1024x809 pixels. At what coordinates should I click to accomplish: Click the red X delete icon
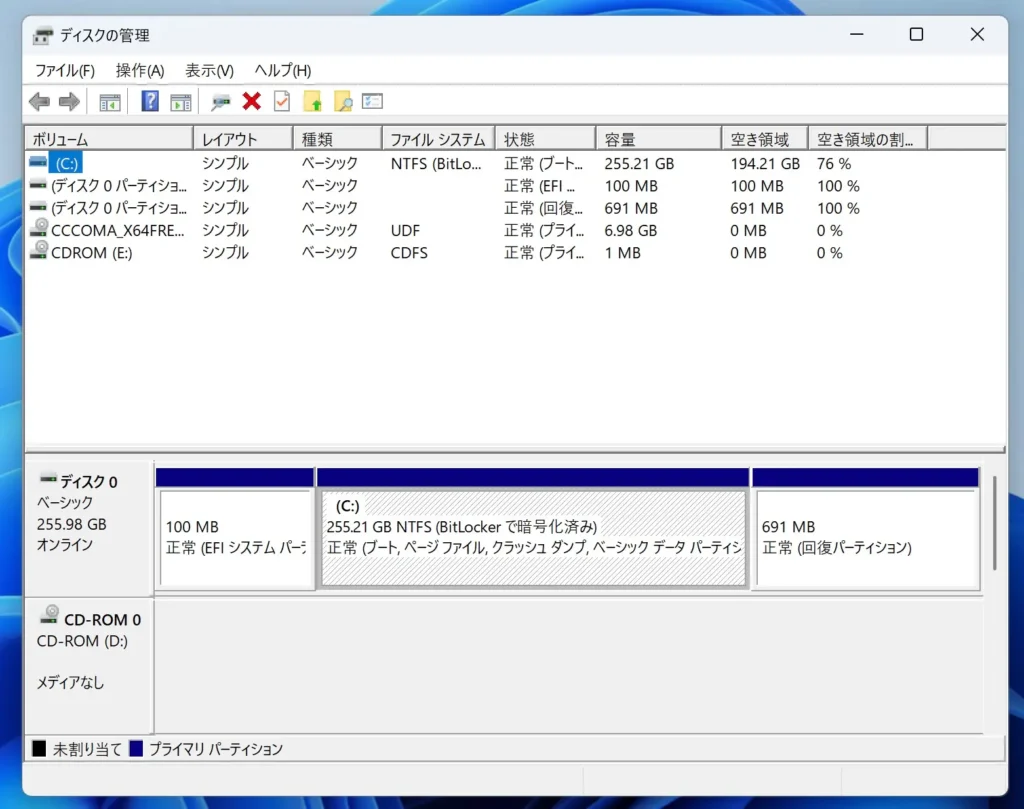252,102
